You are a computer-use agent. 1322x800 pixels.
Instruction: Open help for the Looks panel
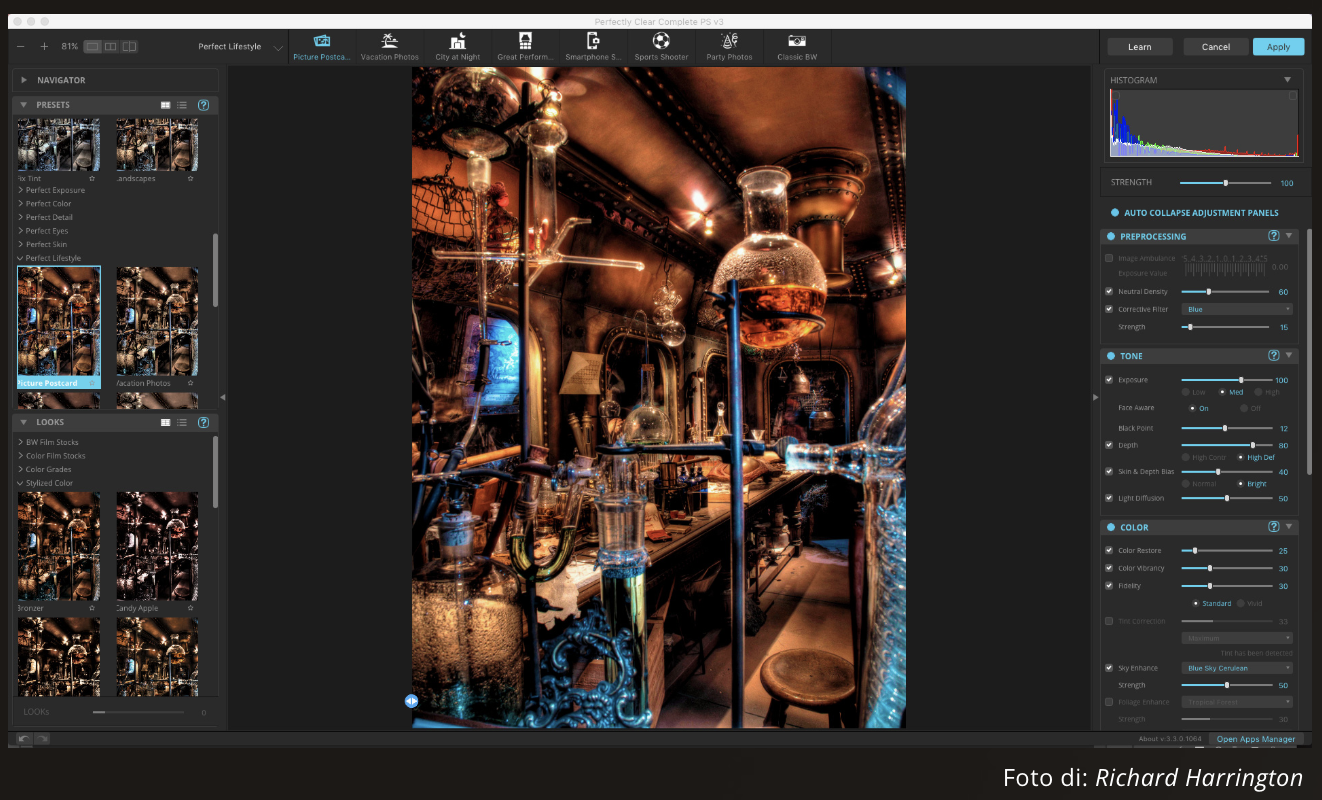point(204,423)
